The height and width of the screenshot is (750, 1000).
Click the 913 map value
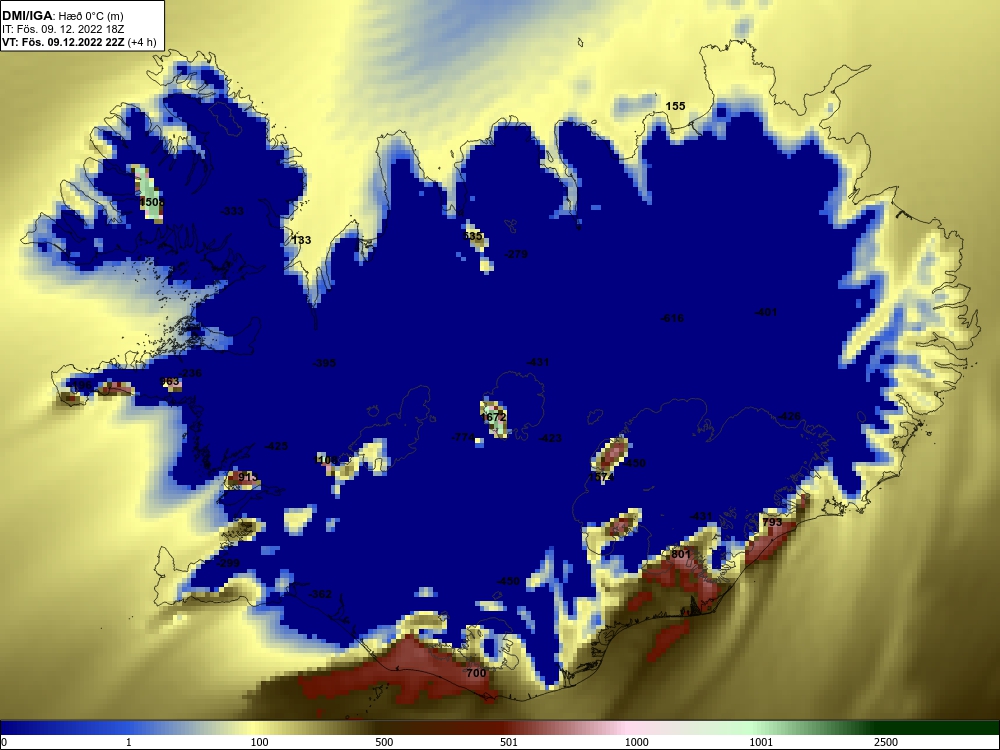(x=248, y=477)
